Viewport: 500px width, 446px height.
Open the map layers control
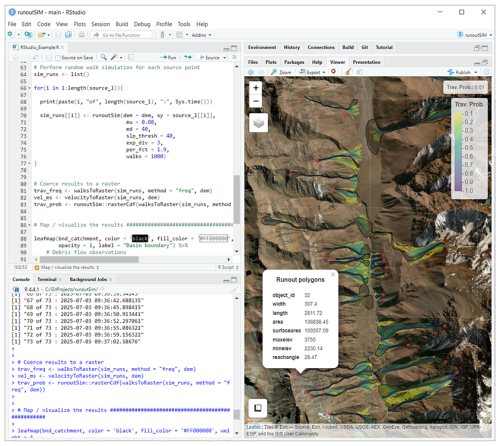(258, 123)
